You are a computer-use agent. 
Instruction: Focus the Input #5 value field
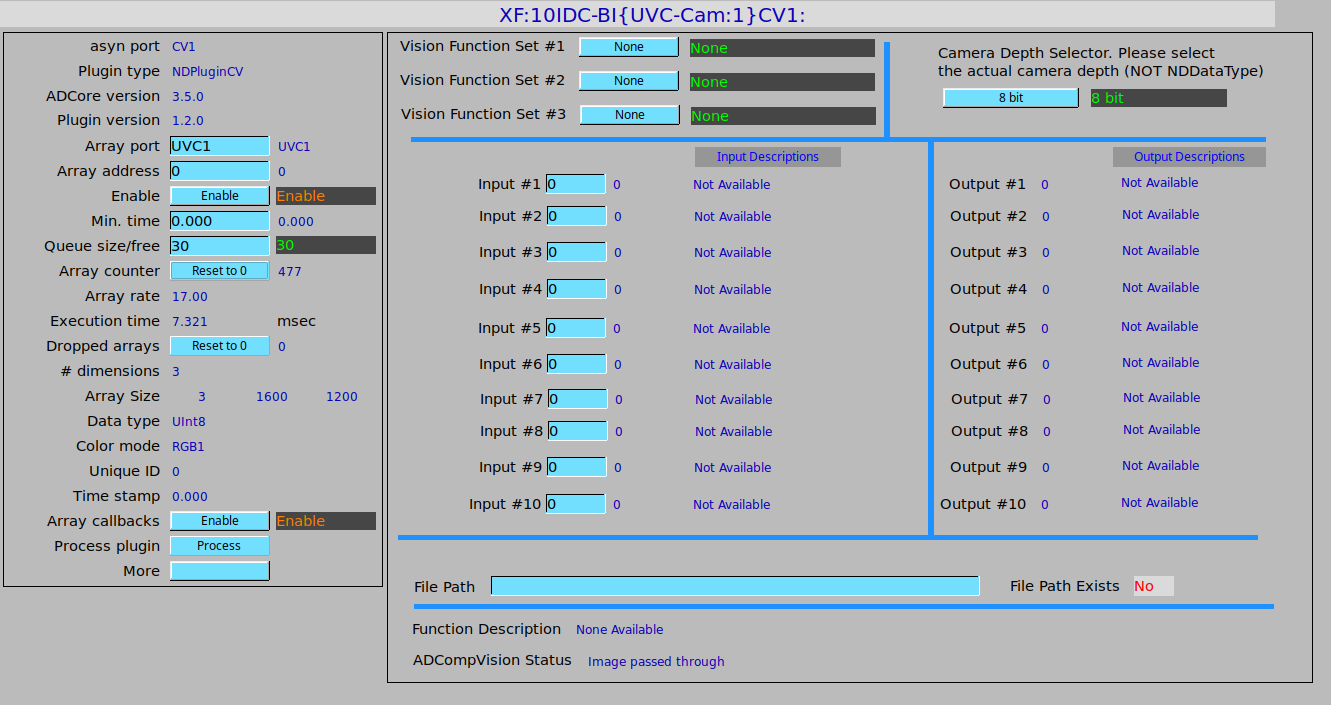point(576,328)
